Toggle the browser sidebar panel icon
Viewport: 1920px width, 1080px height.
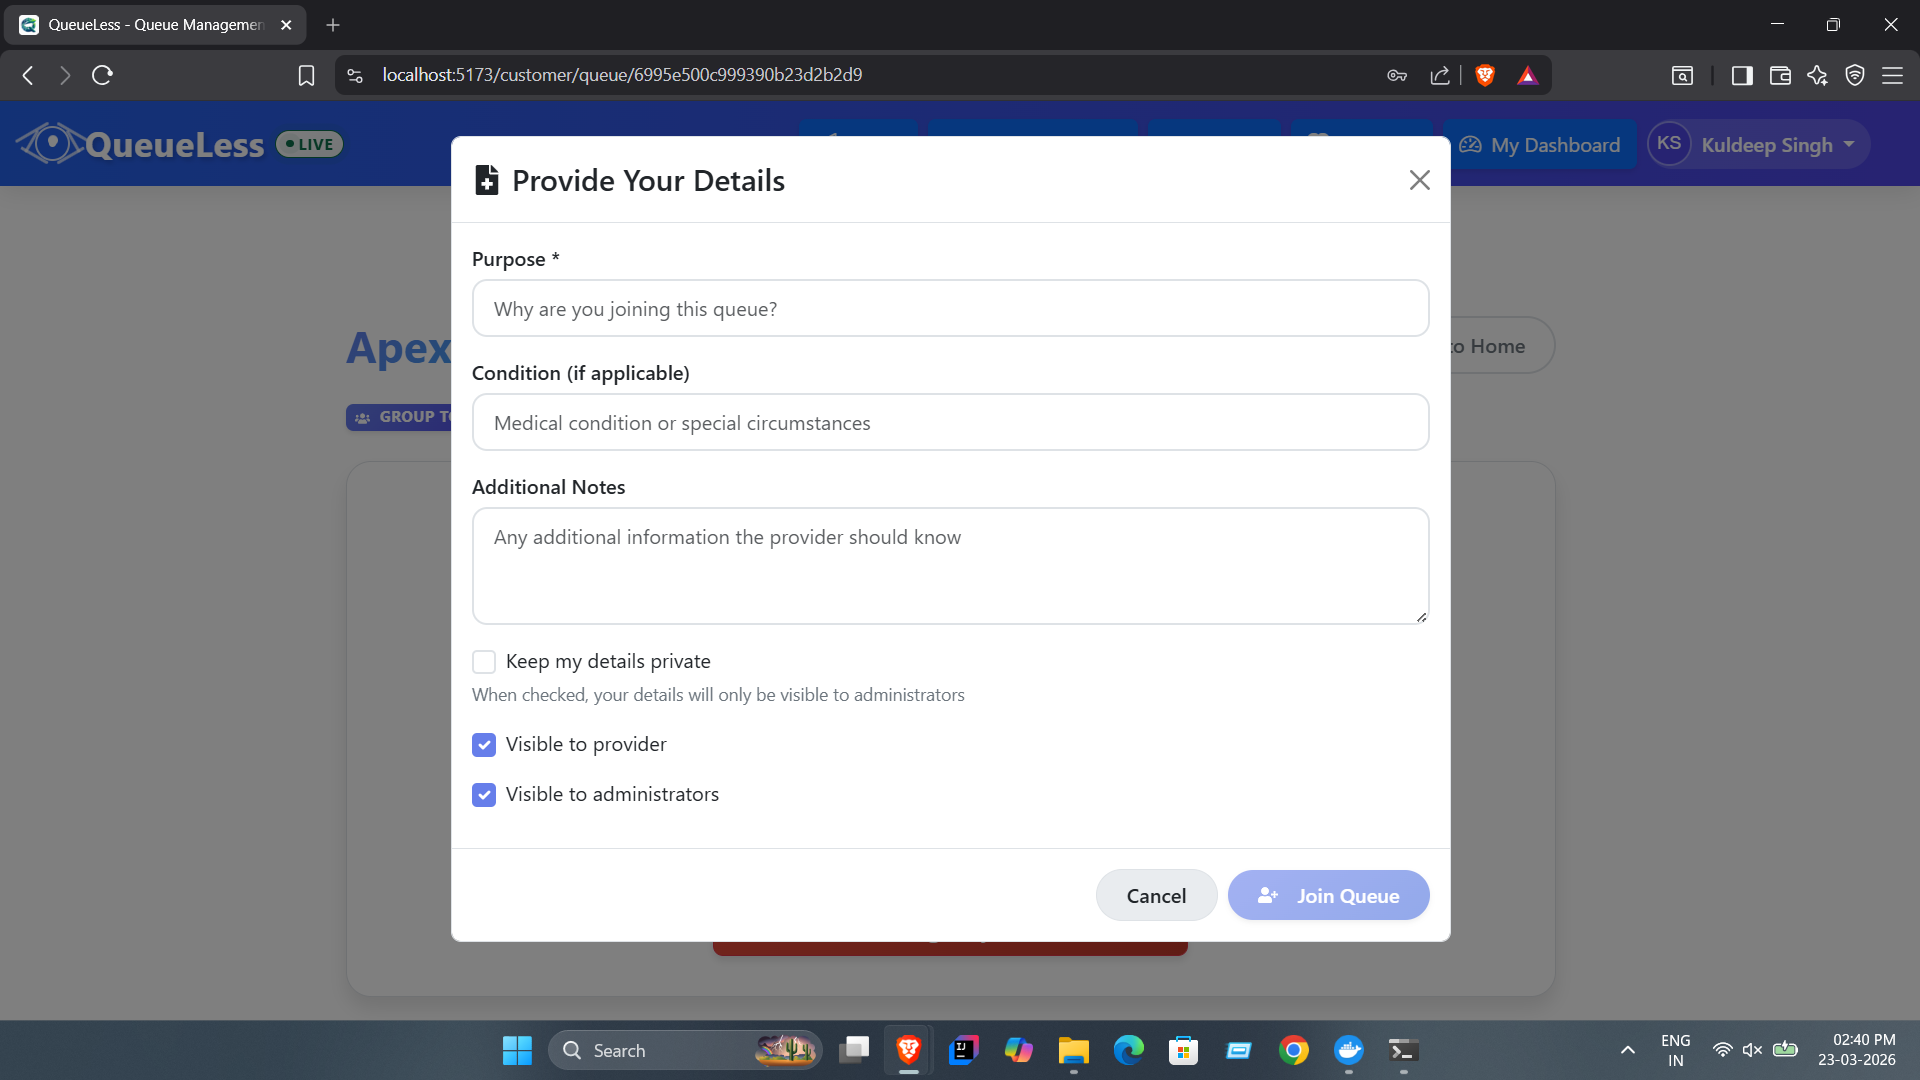click(1742, 75)
